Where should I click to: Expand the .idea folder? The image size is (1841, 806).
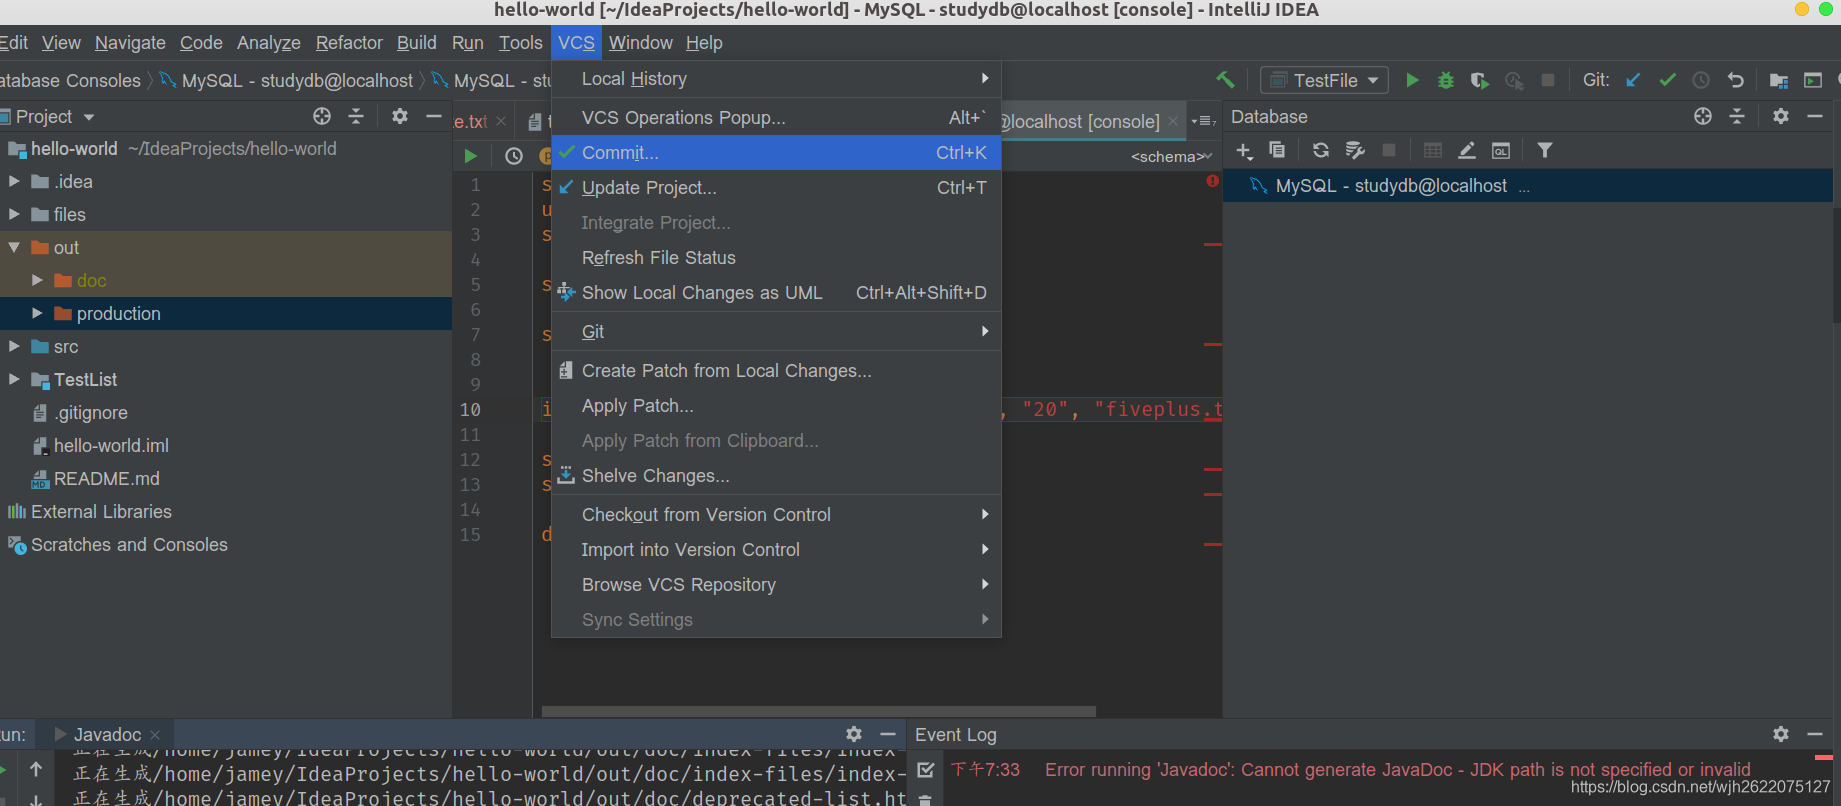pyautogui.click(x=14, y=181)
